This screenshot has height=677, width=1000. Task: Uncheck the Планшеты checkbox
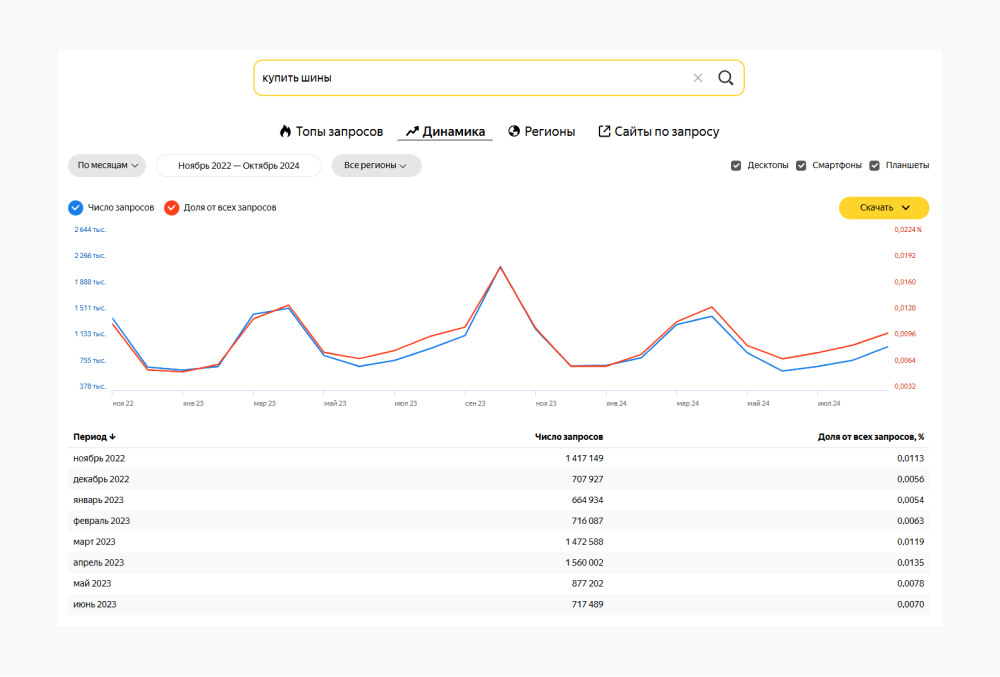click(874, 165)
